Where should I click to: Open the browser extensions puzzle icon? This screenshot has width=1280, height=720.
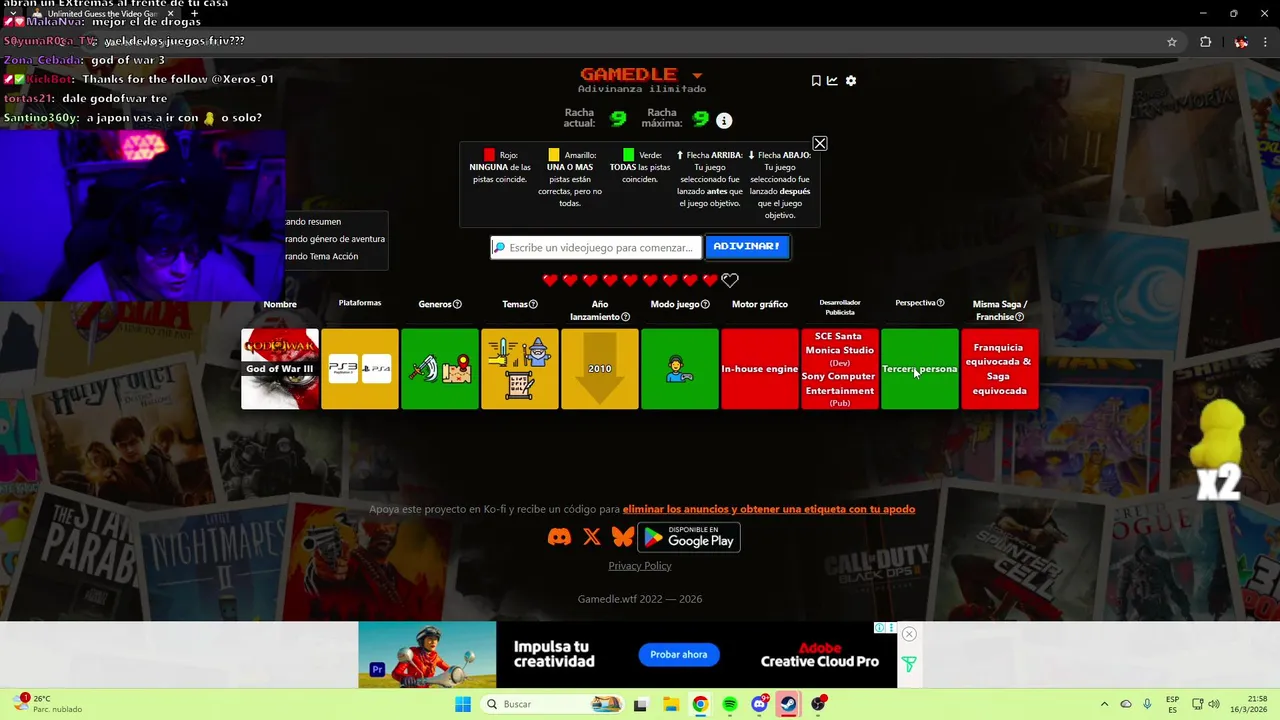[x=1205, y=42]
